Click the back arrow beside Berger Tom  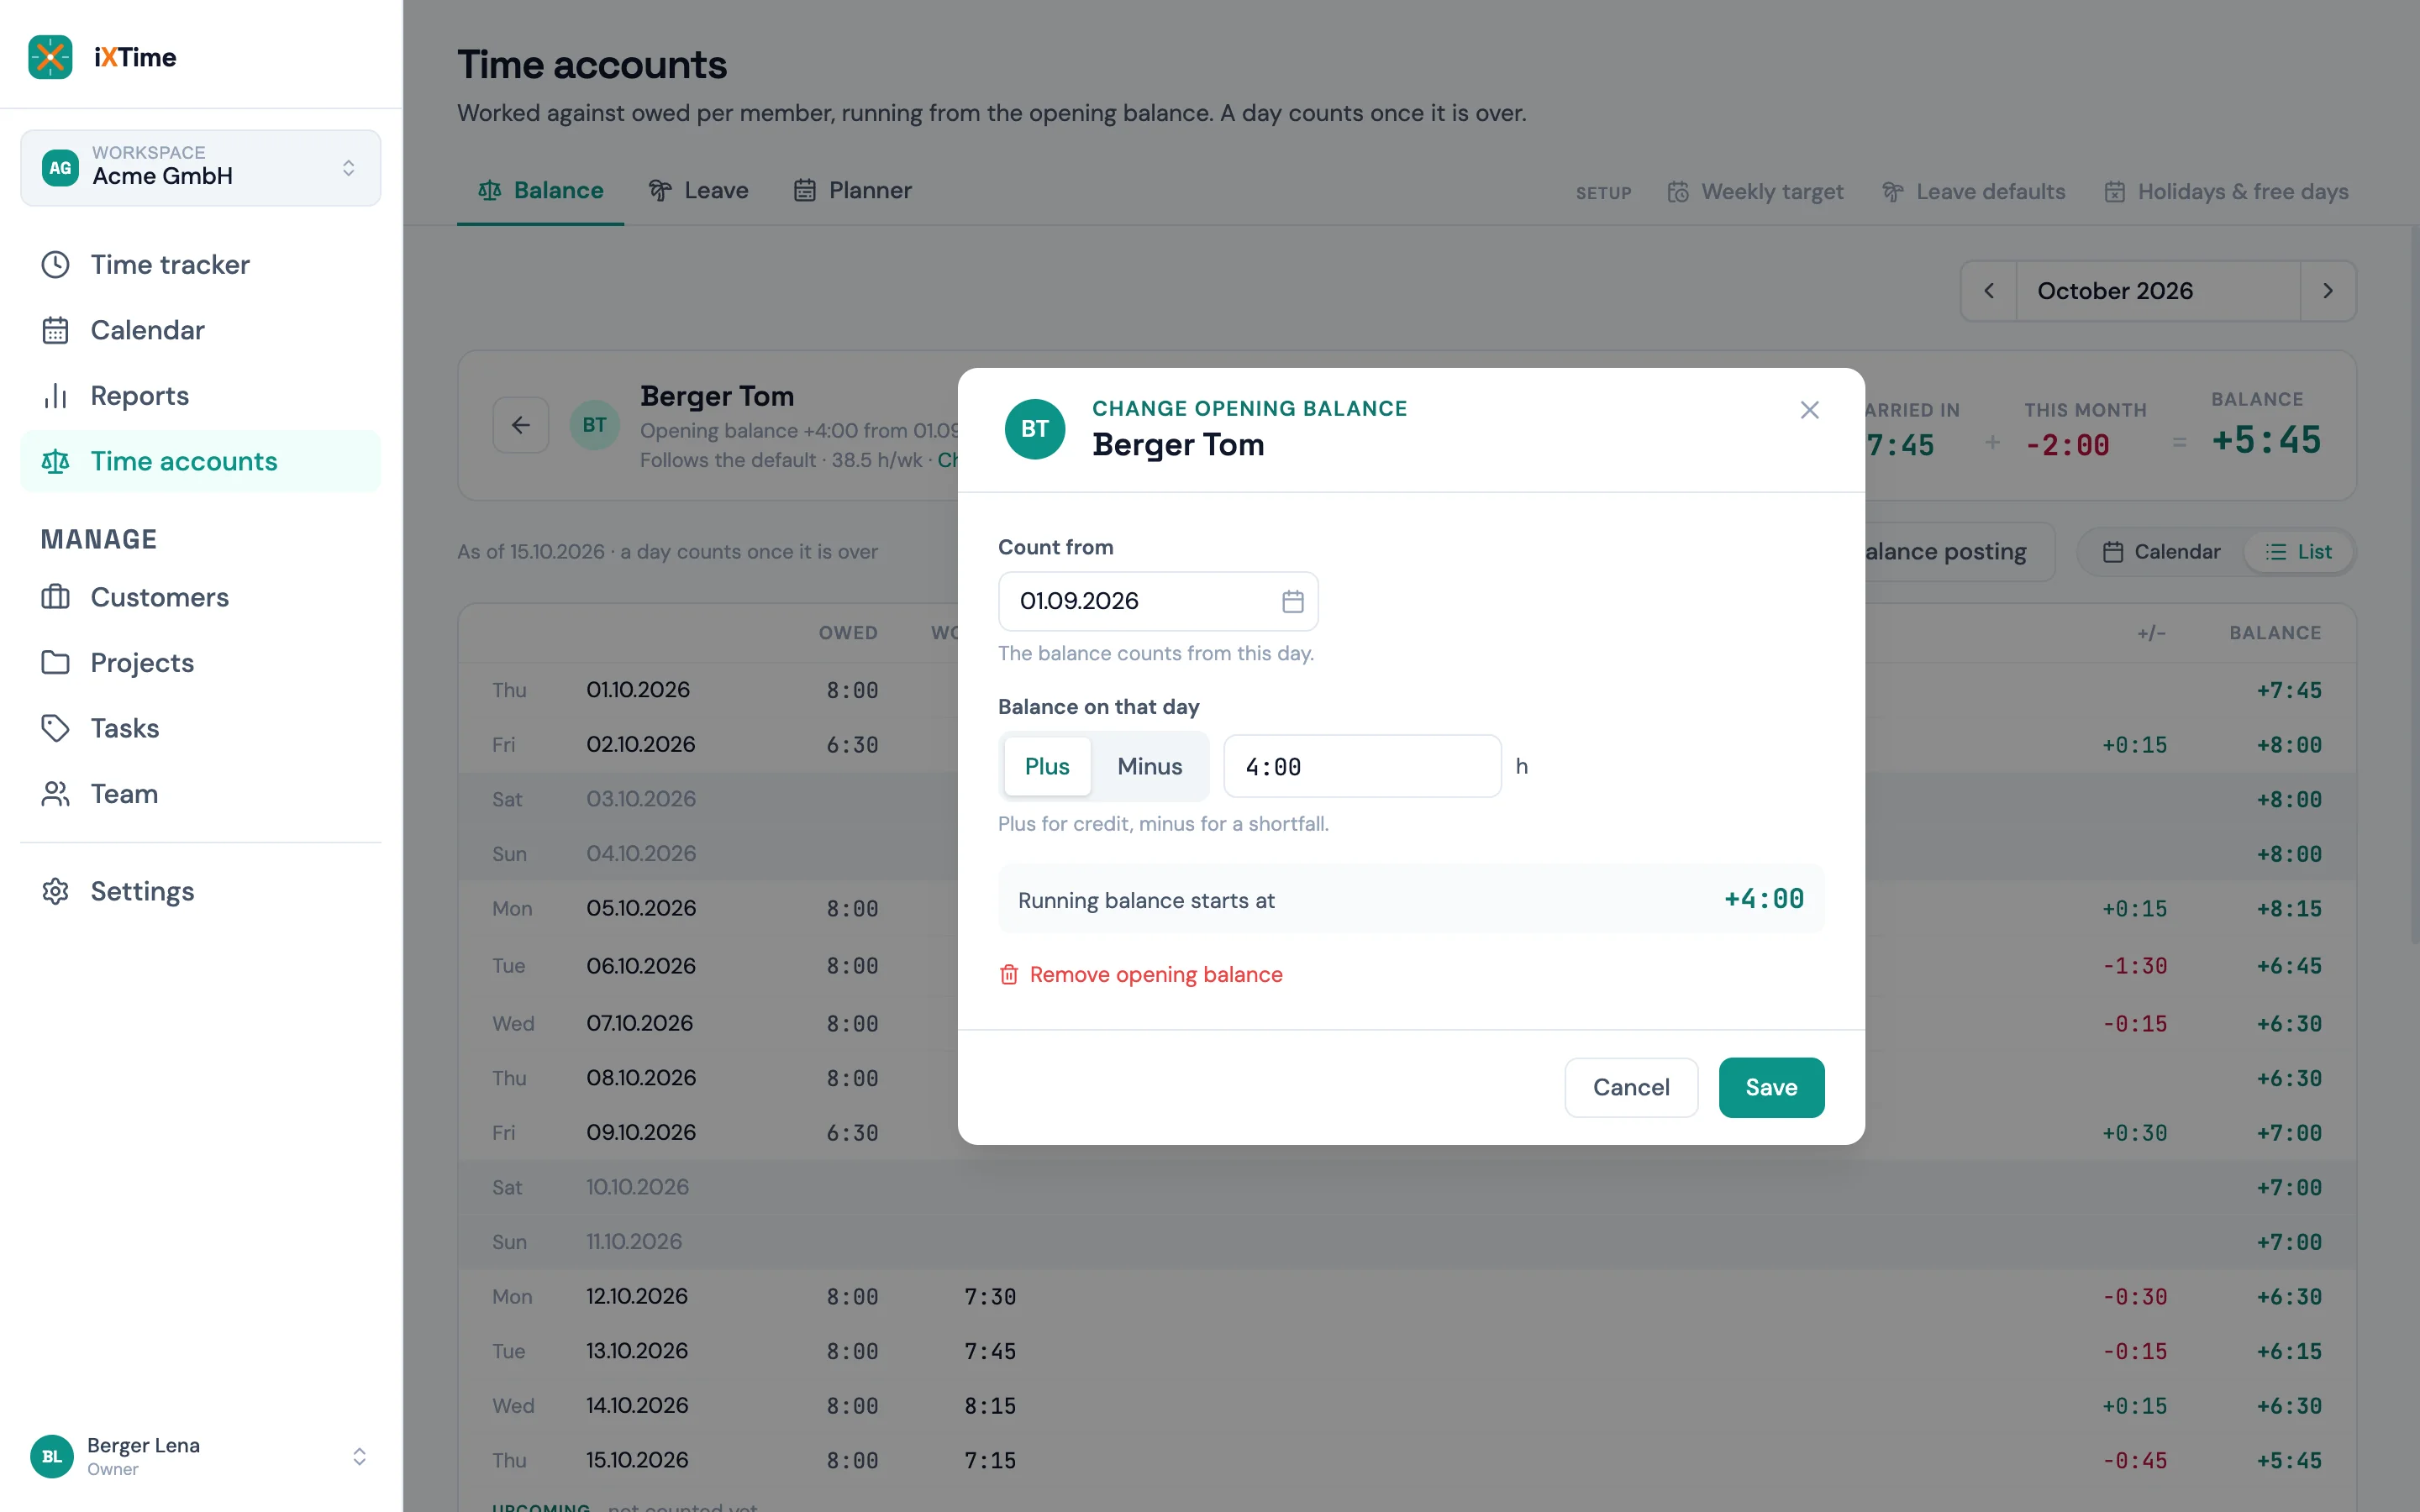[521, 425]
